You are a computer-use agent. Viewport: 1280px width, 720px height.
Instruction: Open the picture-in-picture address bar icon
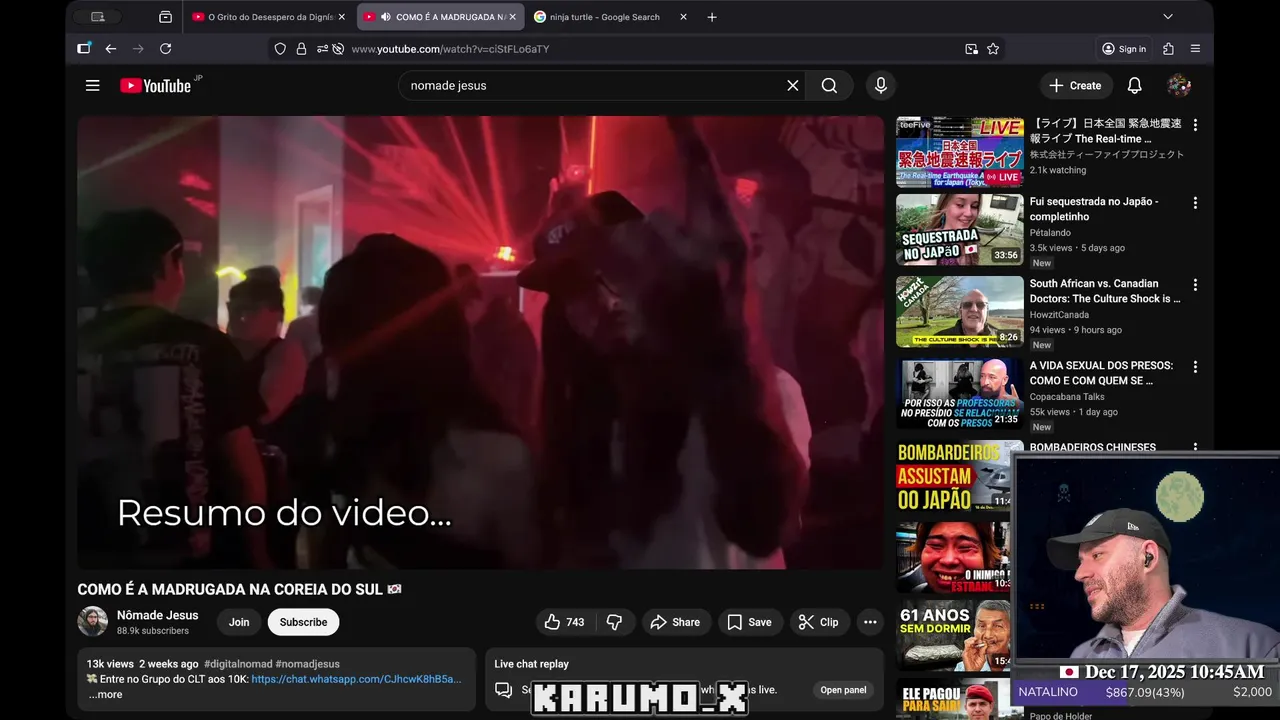click(x=971, y=49)
